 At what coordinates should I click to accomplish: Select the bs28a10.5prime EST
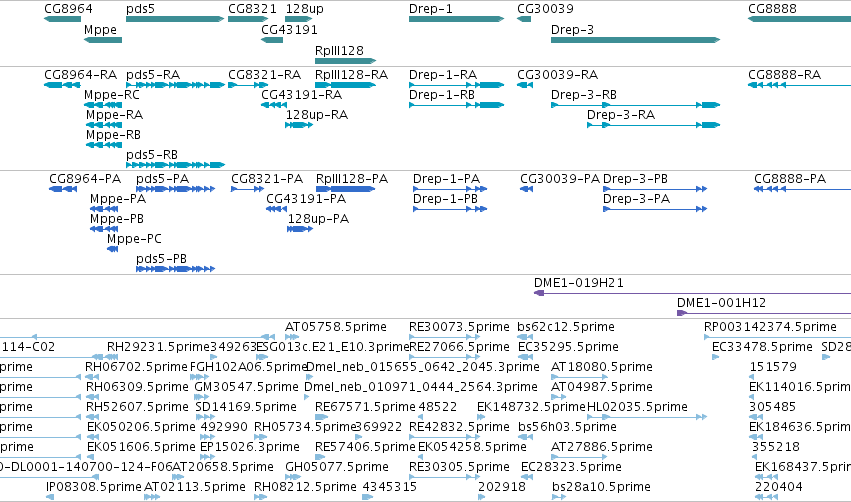click(559, 497)
